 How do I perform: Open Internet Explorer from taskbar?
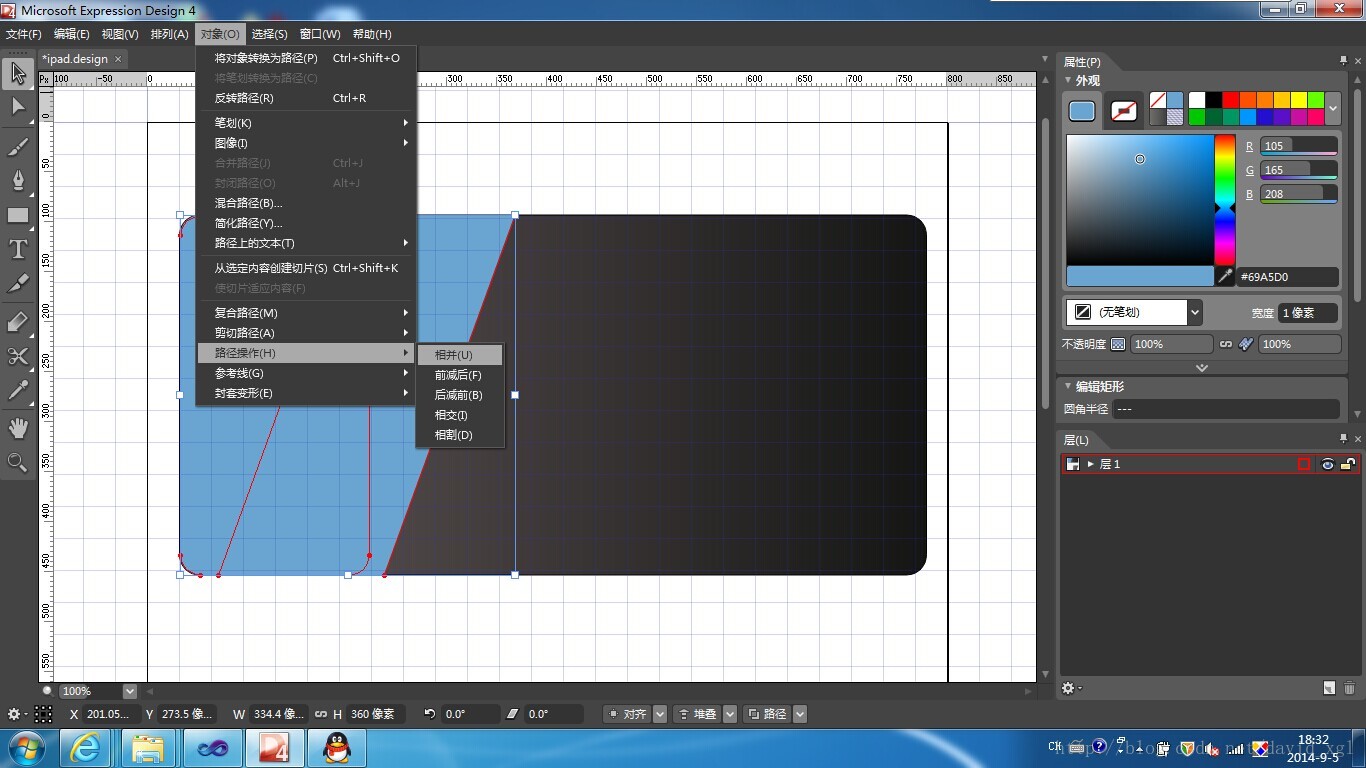[x=86, y=748]
